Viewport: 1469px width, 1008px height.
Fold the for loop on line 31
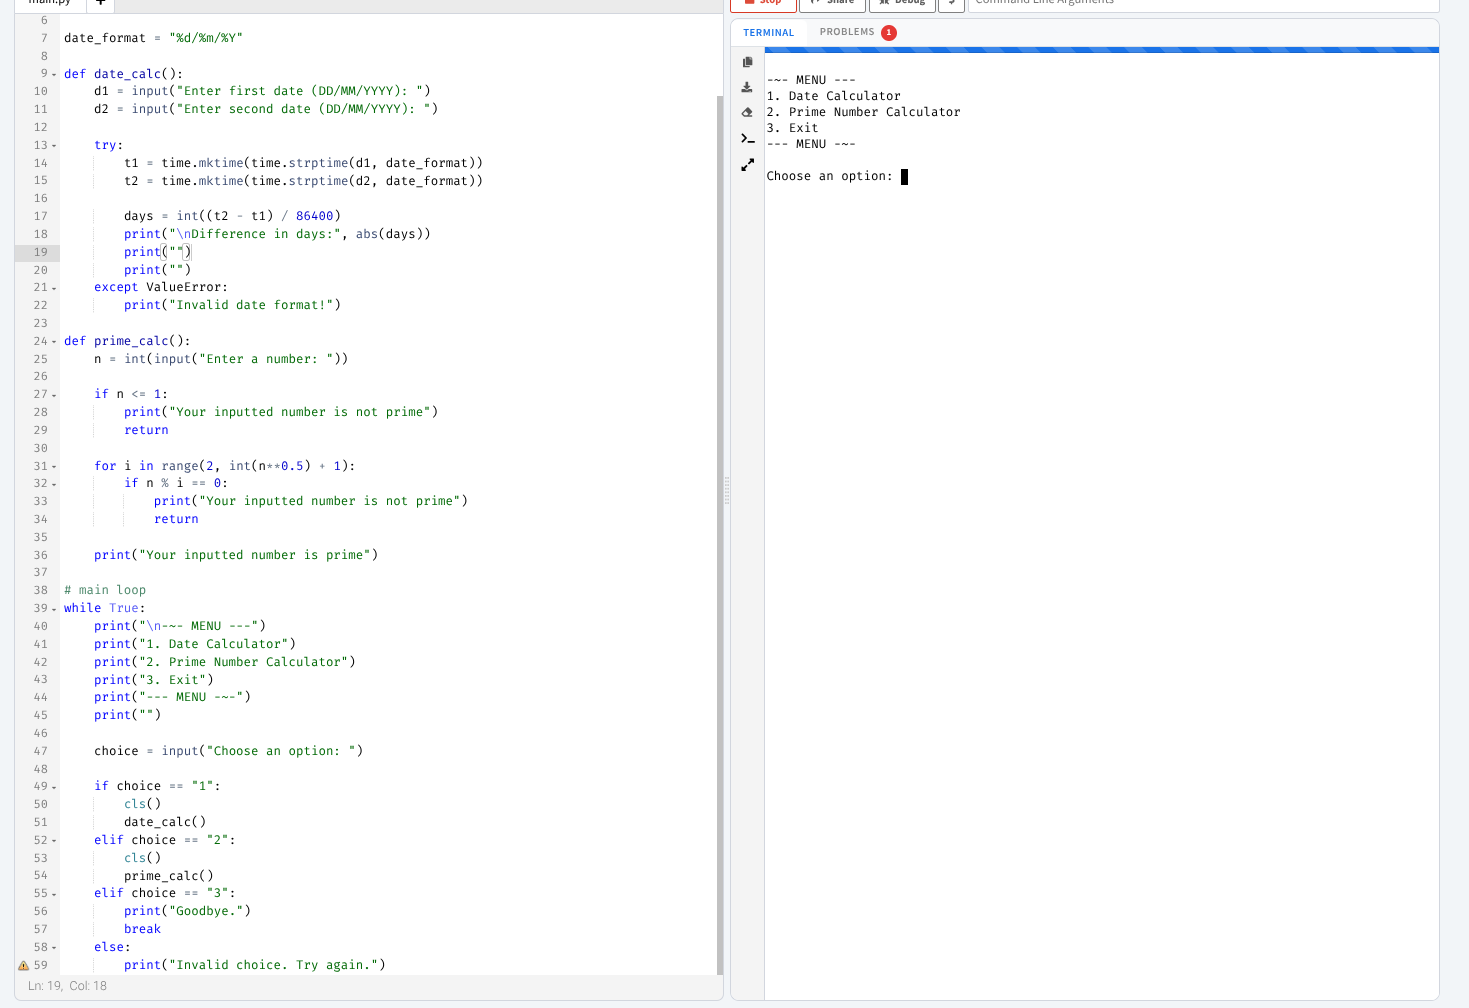54,467
